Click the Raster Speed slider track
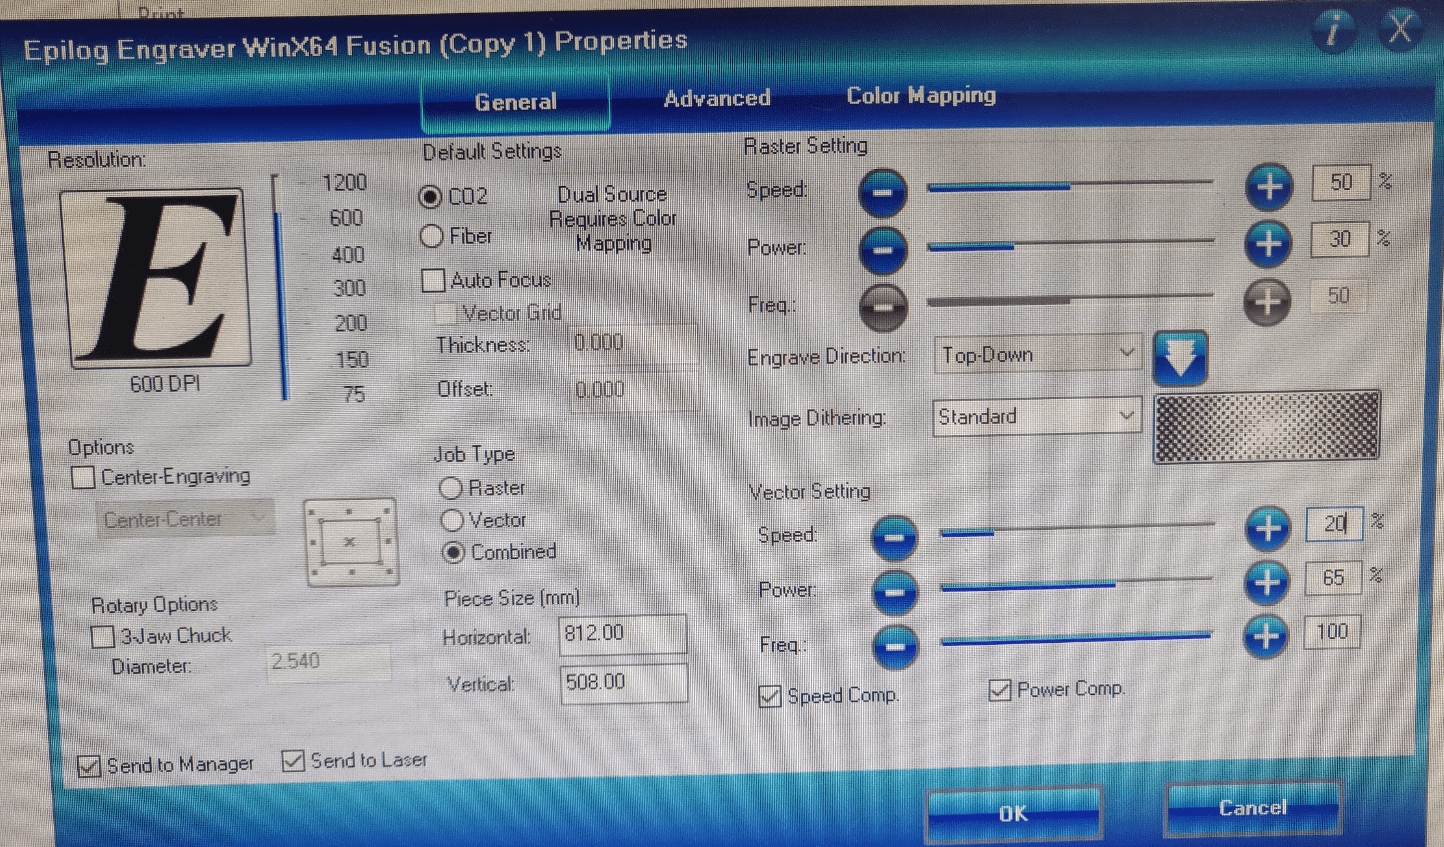This screenshot has width=1444, height=847. click(1070, 185)
